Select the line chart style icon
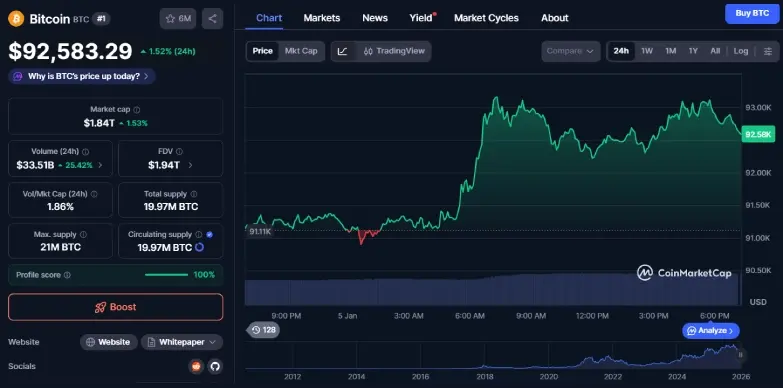This screenshot has height=388, width=783. 343,51
